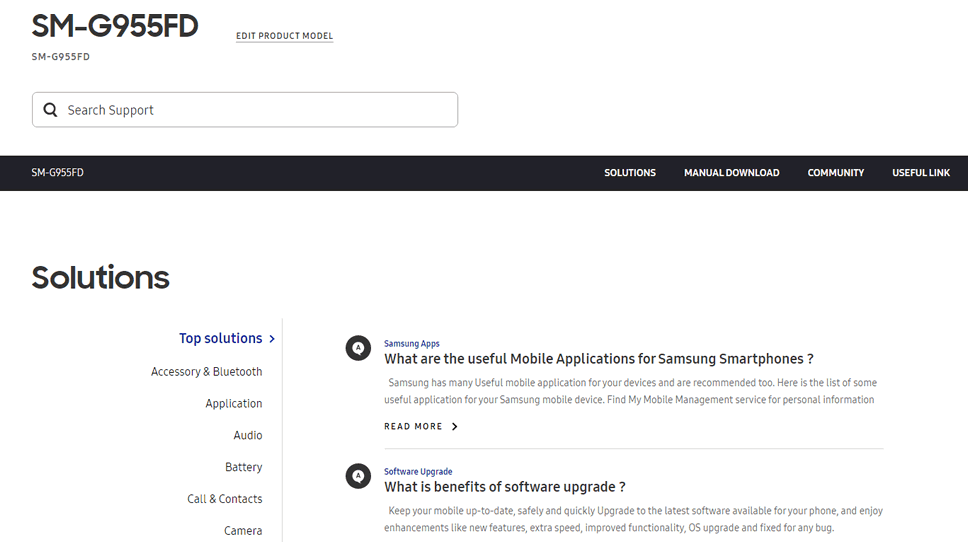This screenshot has width=968, height=555.
Task: Click the Software Upgrade tag link
Action: click(x=418, y=472)
